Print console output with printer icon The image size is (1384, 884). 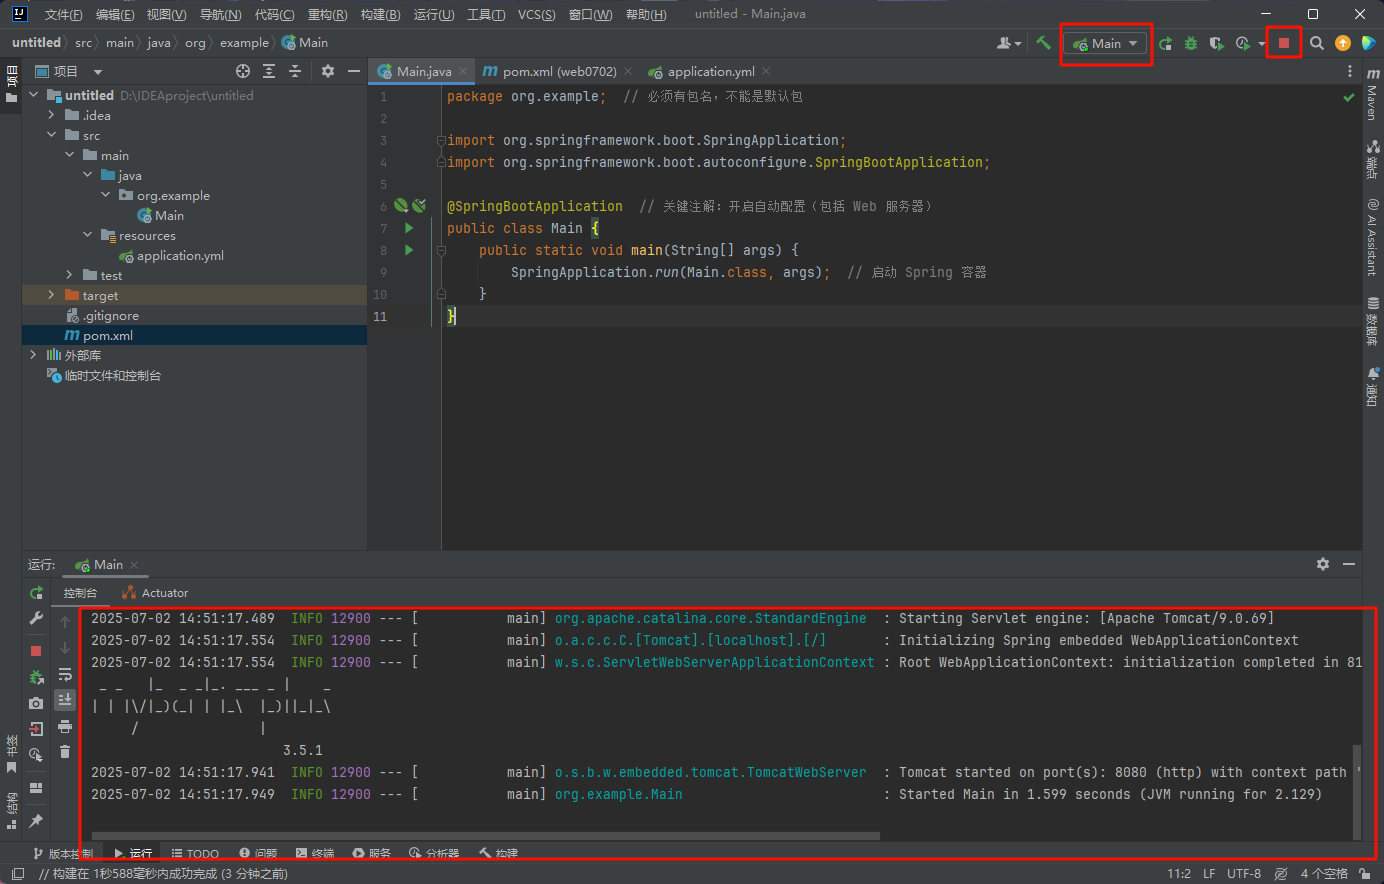click(x=65, y=726)
